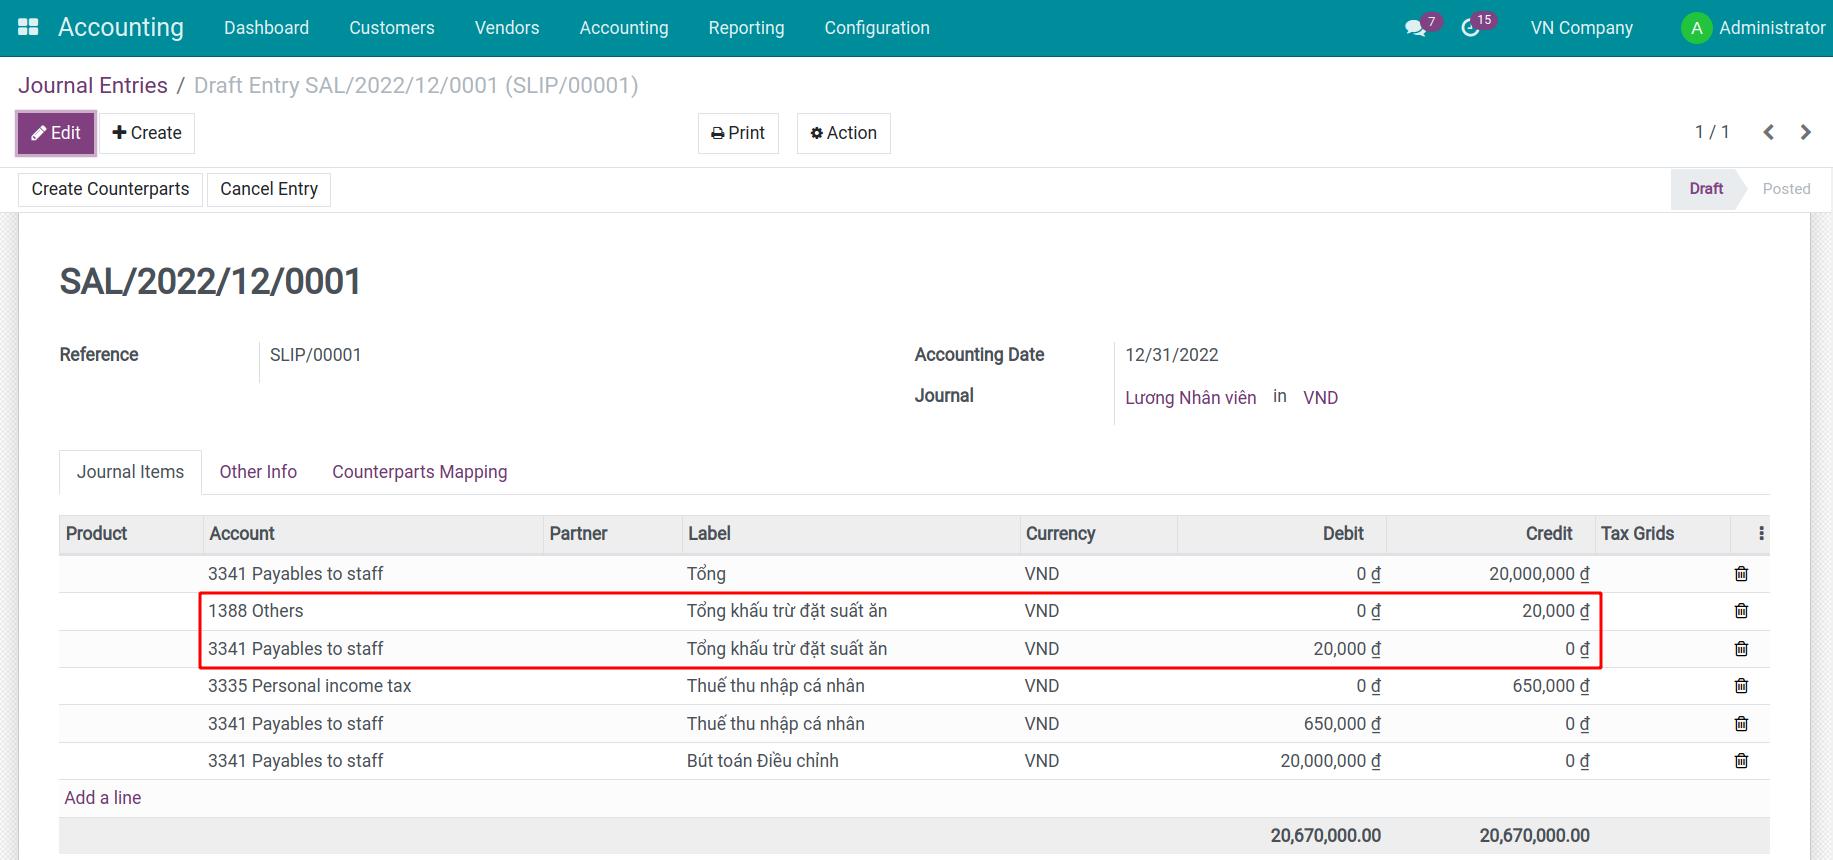Delete the 3335 Personal income tax line
The height and width of the screenshot is (860, 1833).
pyautogui.click(x=1741, y=686)
